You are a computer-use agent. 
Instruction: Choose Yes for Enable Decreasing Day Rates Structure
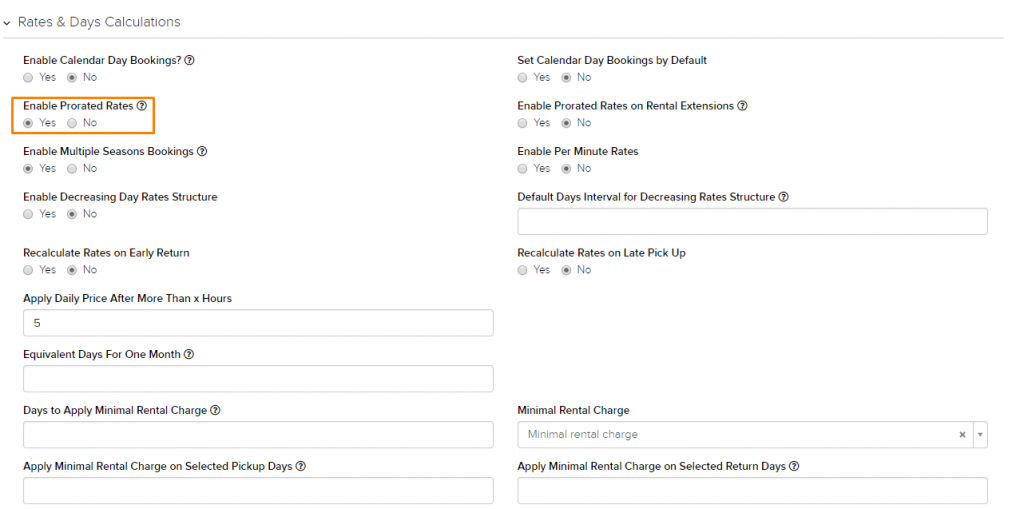[x=28, y=214]
